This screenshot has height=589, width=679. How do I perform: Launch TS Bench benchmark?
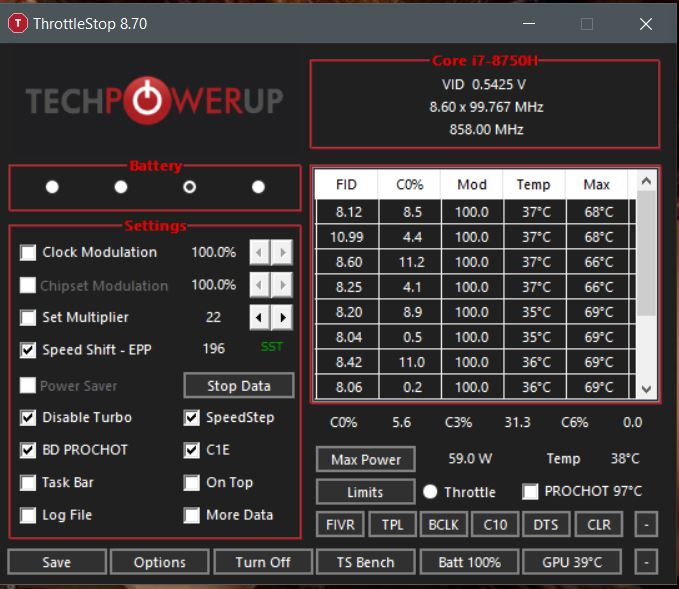366,562
